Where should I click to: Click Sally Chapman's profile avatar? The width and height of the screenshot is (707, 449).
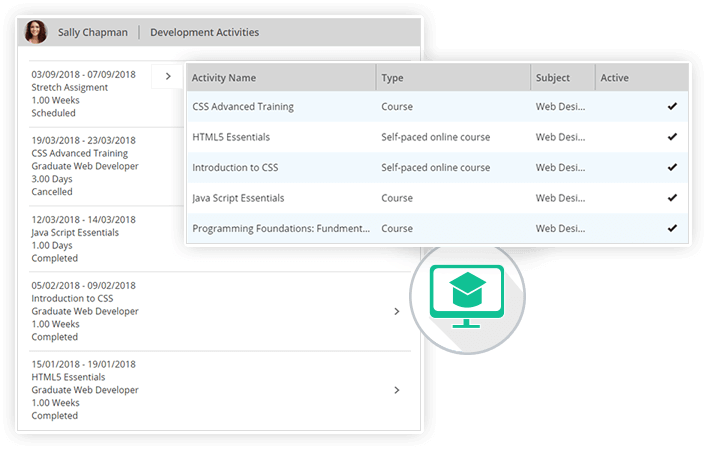[37, 32]
